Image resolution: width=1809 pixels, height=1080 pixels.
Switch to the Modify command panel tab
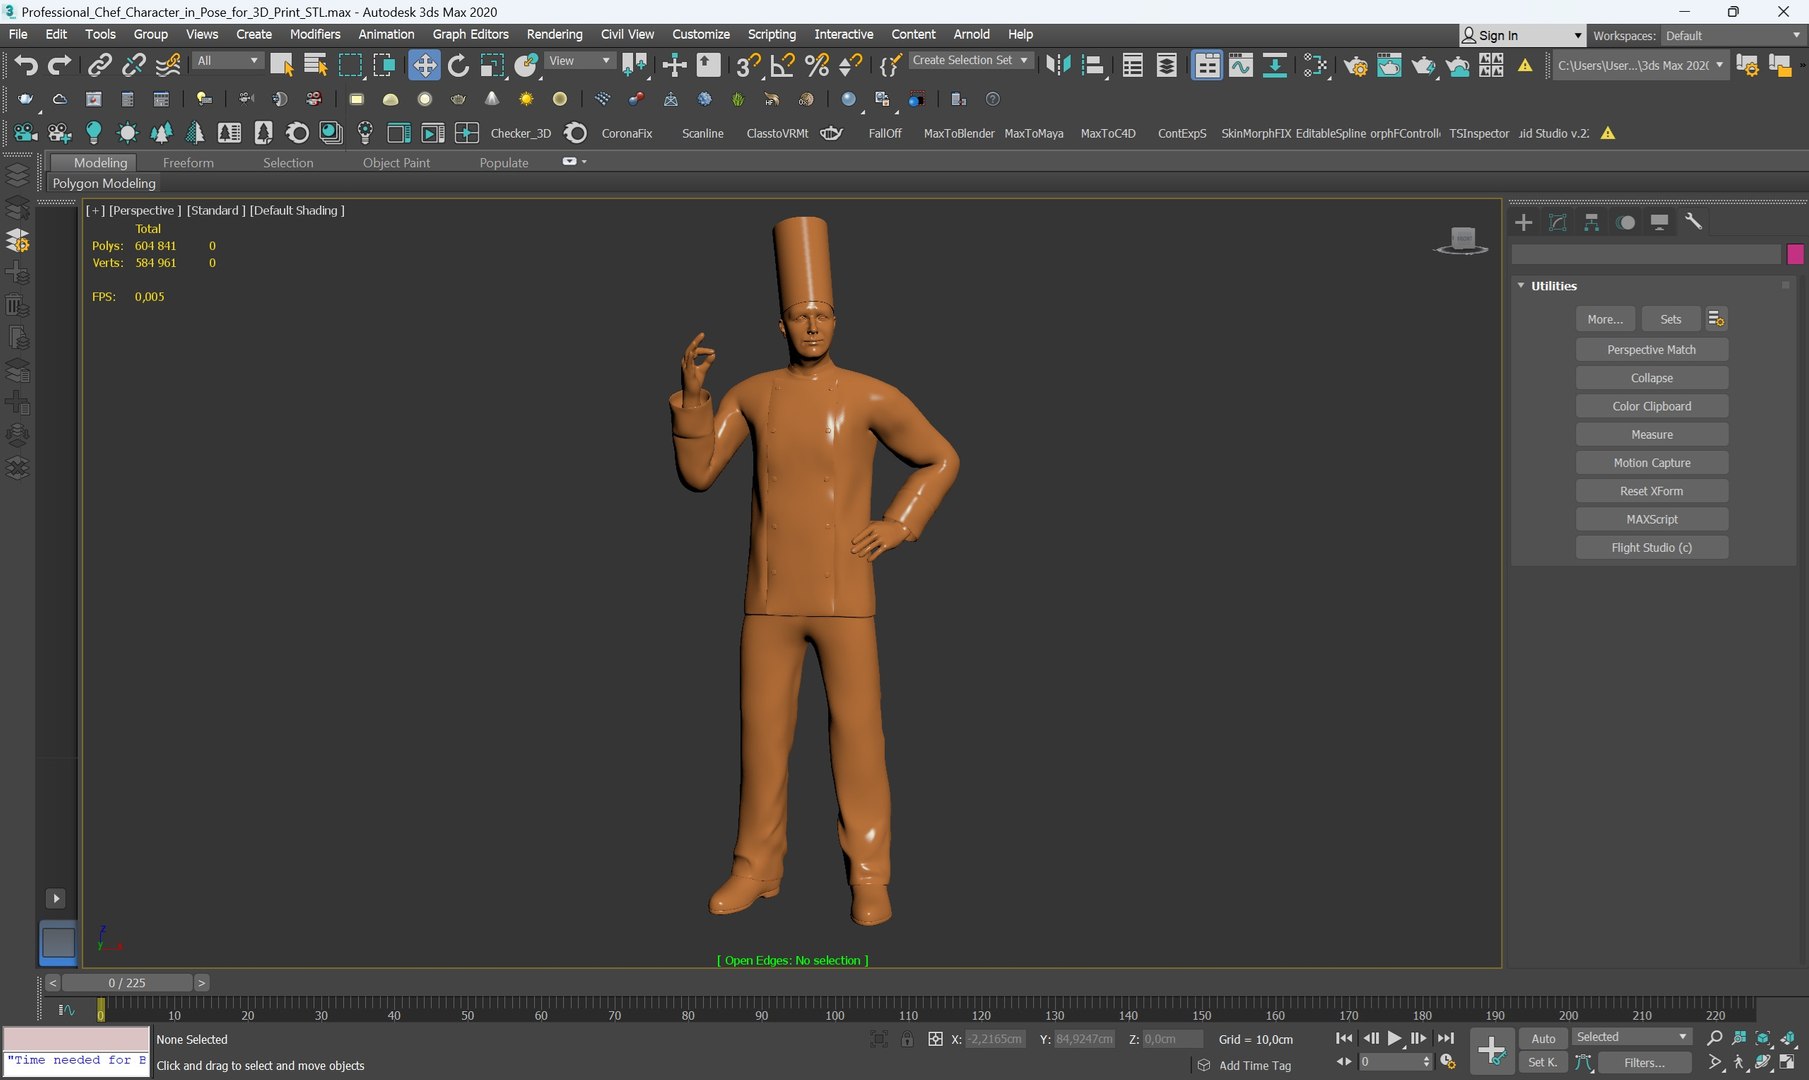[1558, 222]
